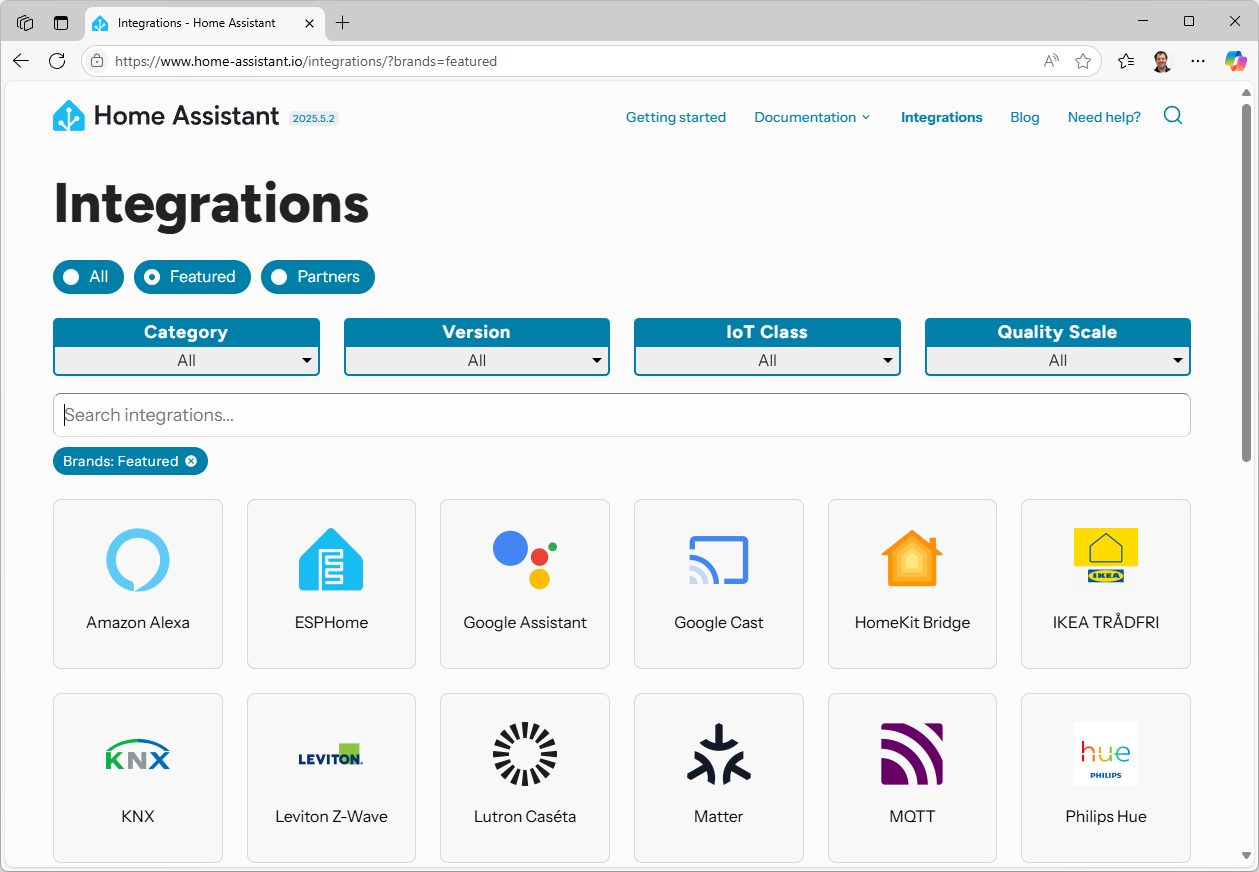Open the tab actions menu
The image size is (1259, 872).
[x=61, y=22]
